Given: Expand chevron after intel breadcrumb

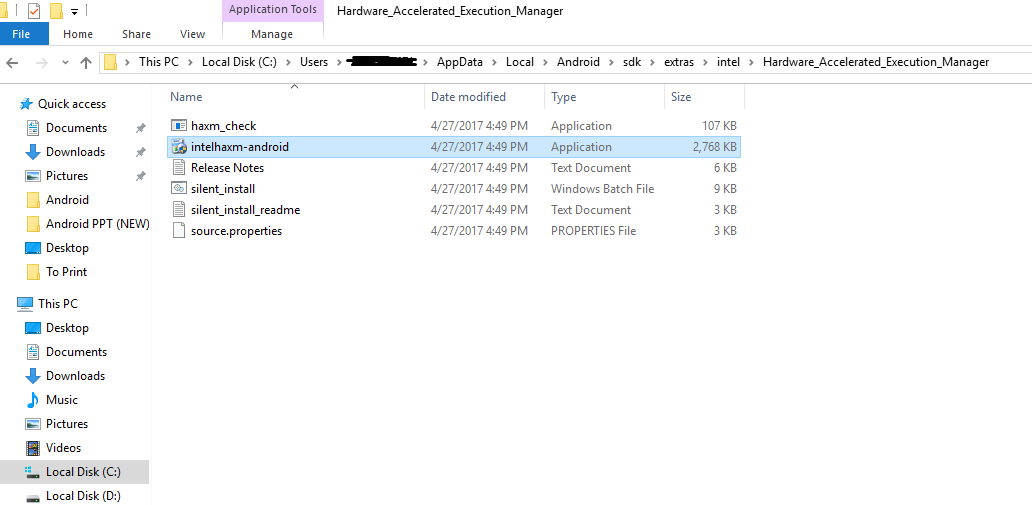Looking at the screenshot, I should [751, 63].
